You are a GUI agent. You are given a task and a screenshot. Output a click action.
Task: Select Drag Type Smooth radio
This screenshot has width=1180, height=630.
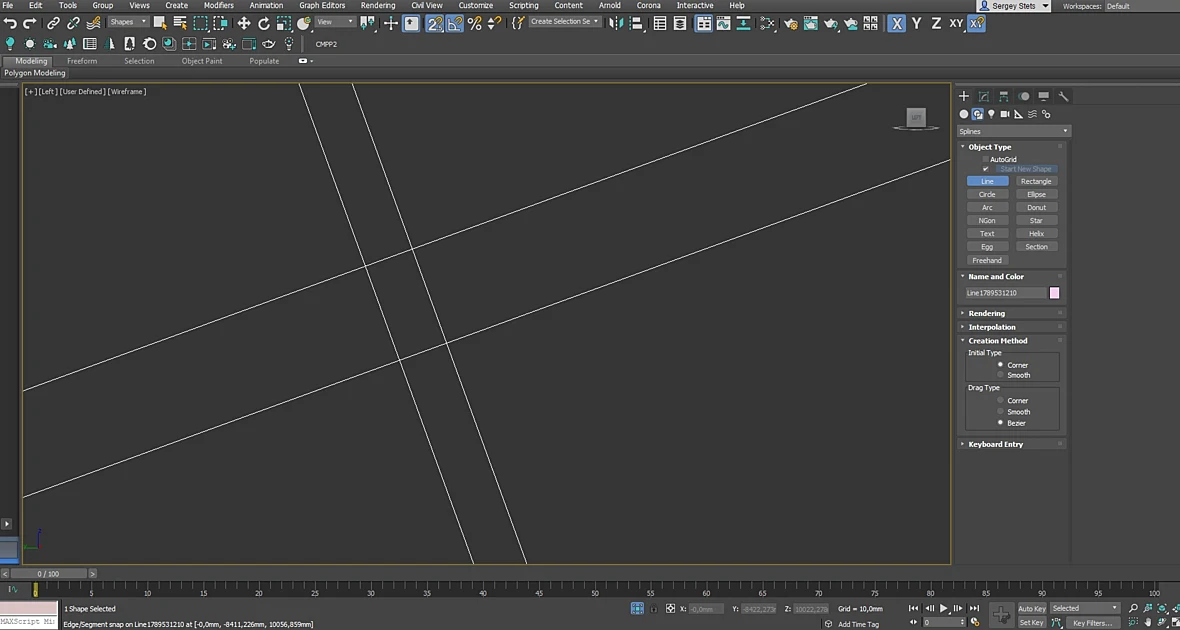click(1000, 412)
